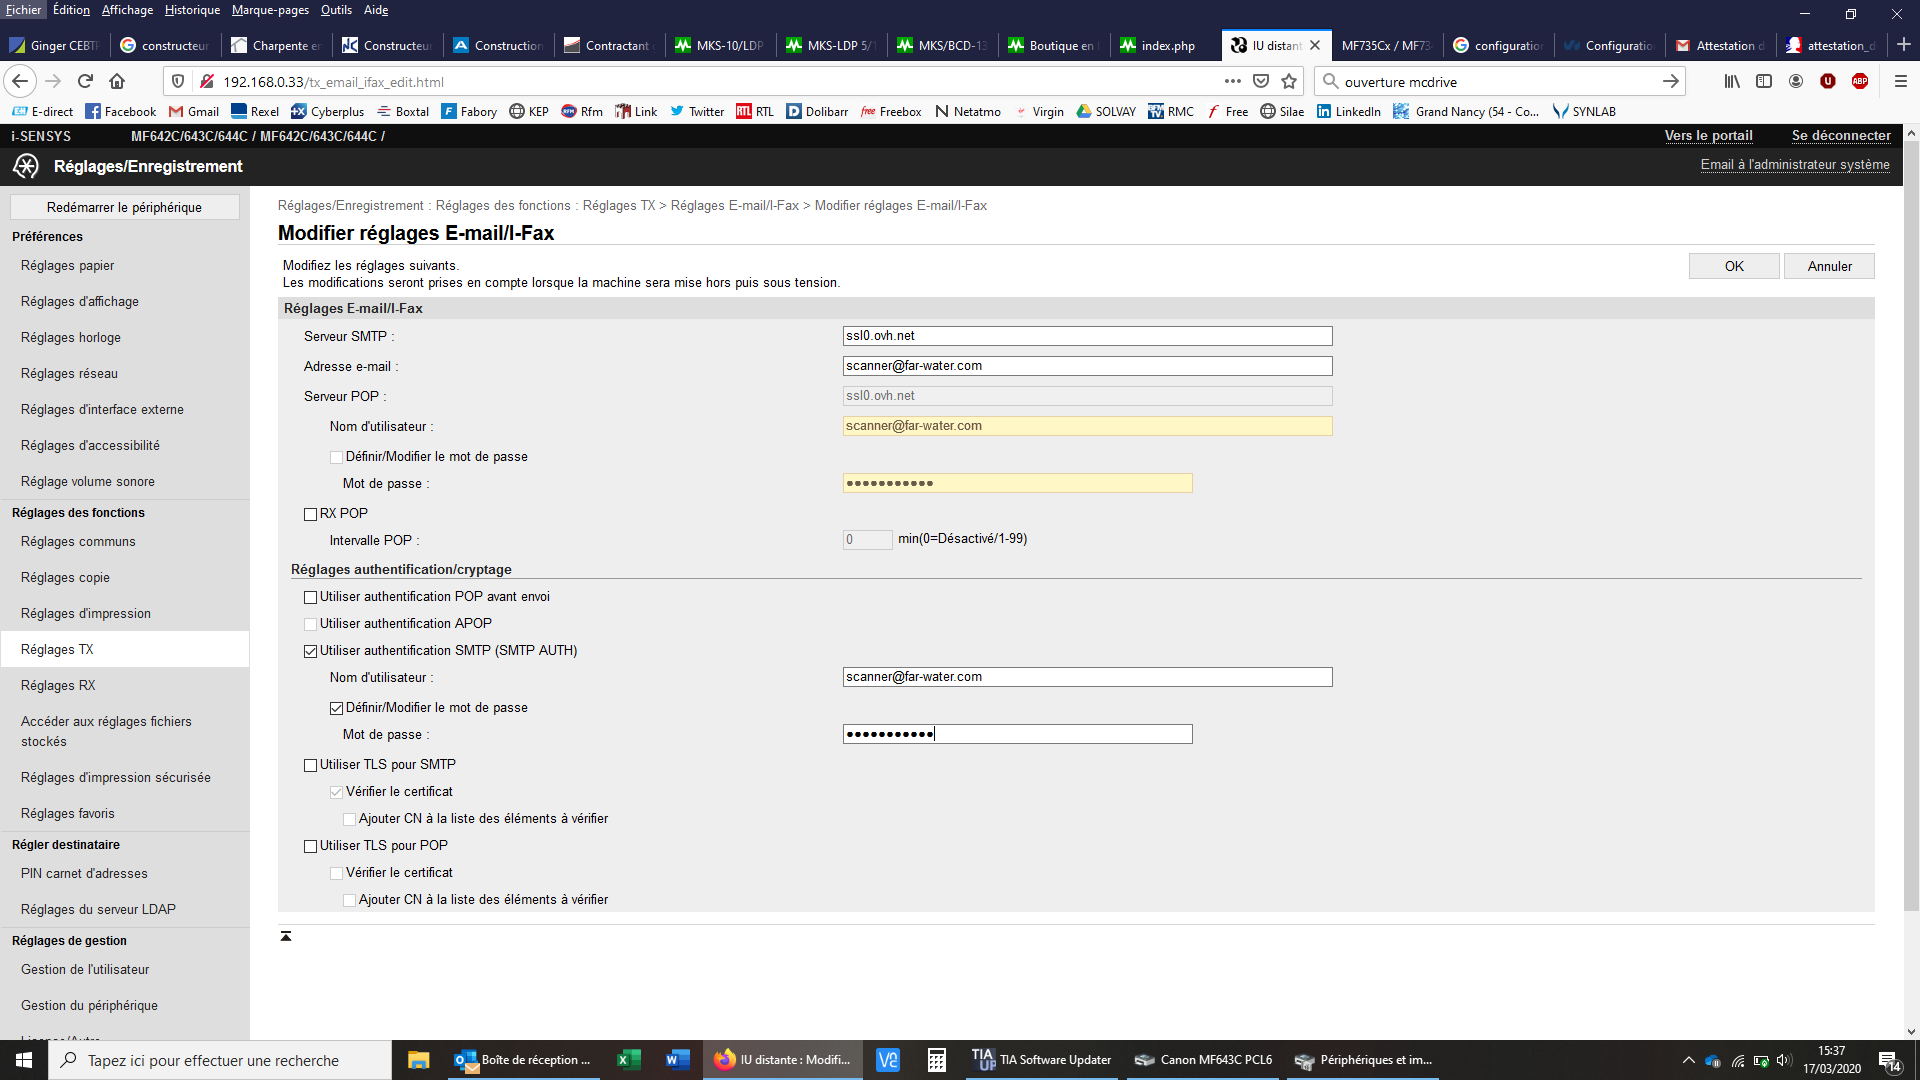The image size is (1920, 1080).
Task: Click the OK button to save the settings
Action: [x=1733, y=266]
